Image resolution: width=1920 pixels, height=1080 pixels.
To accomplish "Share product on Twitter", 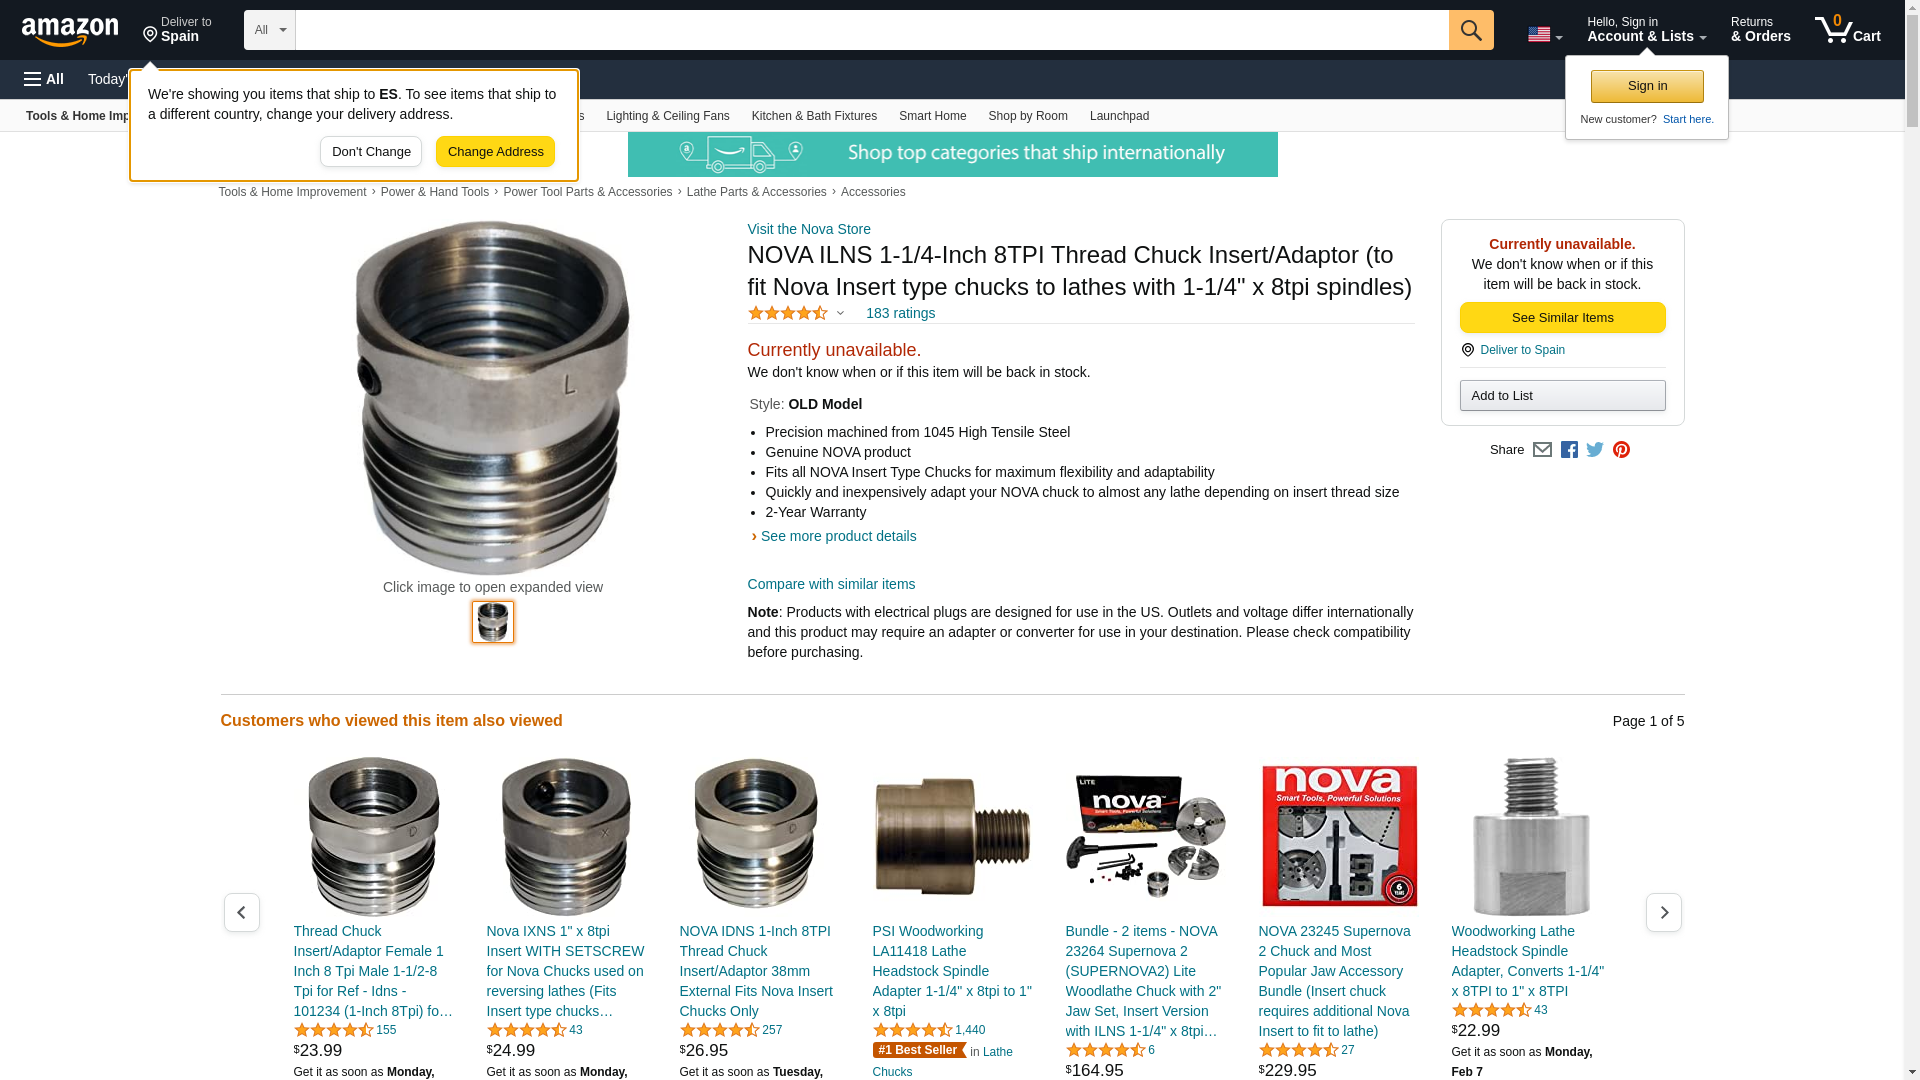I will [x=1595, y=450].
